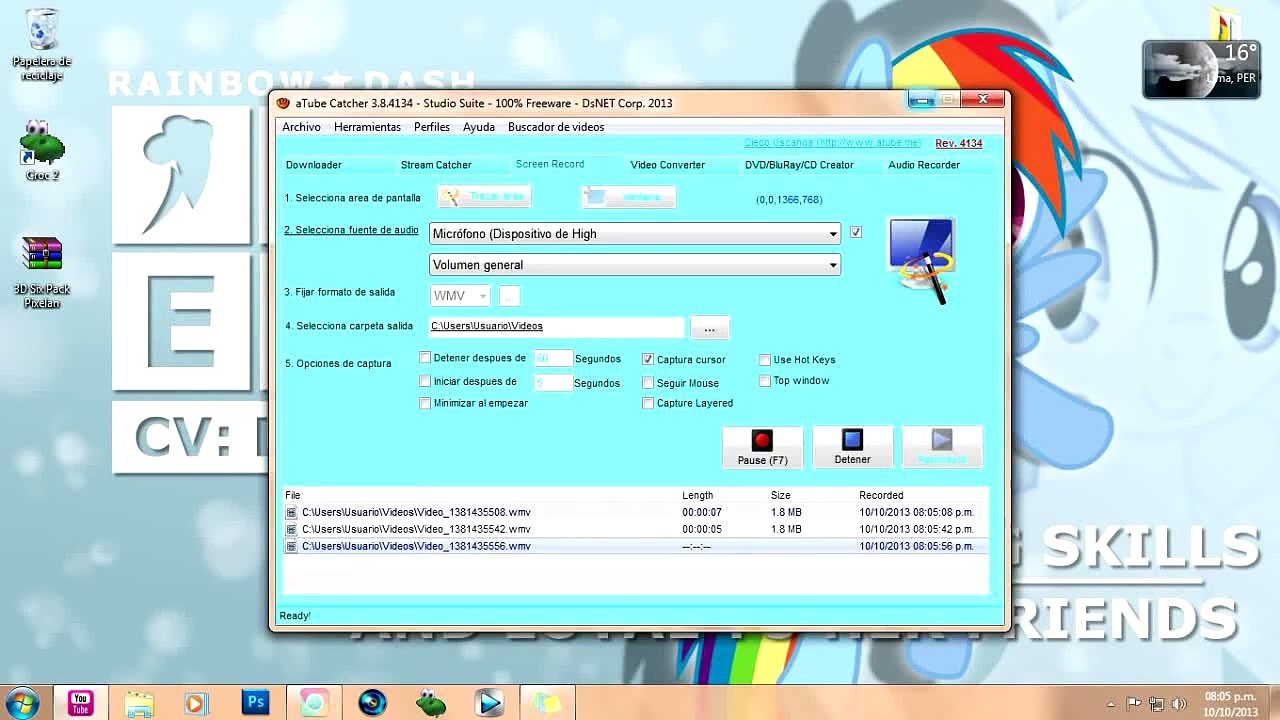Viewport: 1280px width, 720px height.
Task: Open the Windows Start button
Action: [x=22, y=703]
